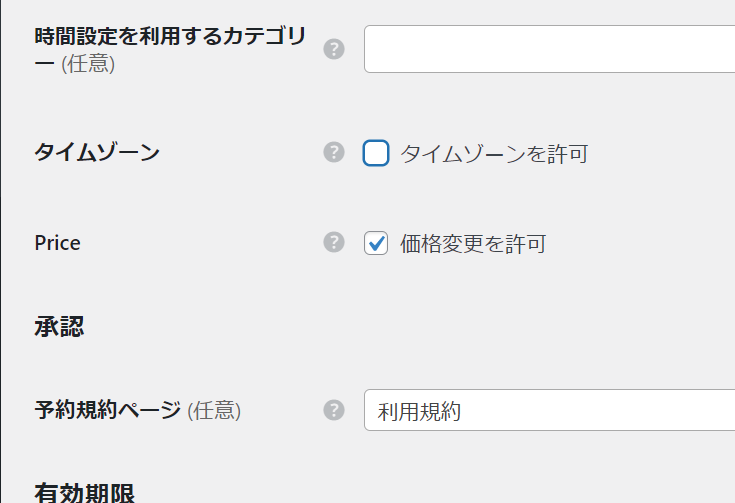This screenshot has height=503, width=735.
Task: Click the 予約規約ページ setting label
Action: 107,410
